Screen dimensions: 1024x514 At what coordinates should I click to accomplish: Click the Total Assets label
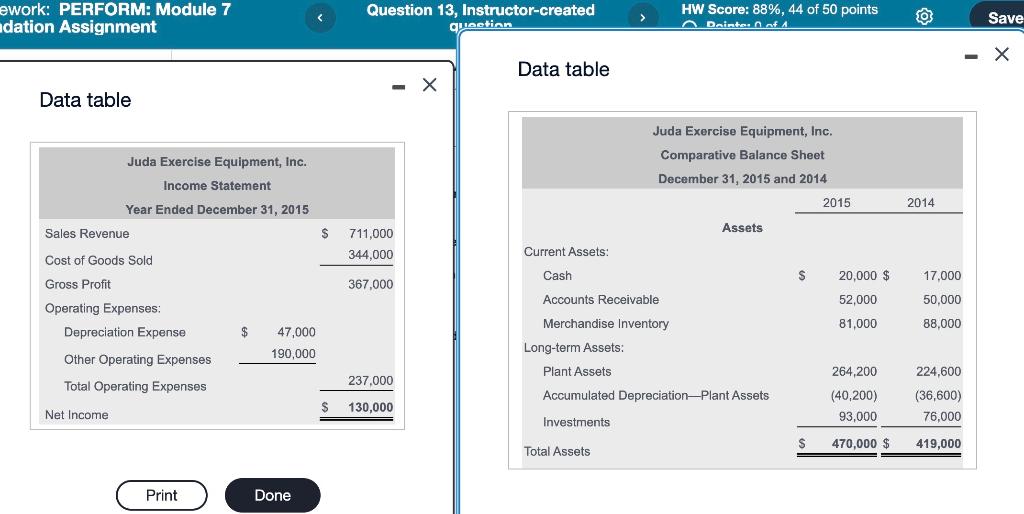[x=557, y=452]
